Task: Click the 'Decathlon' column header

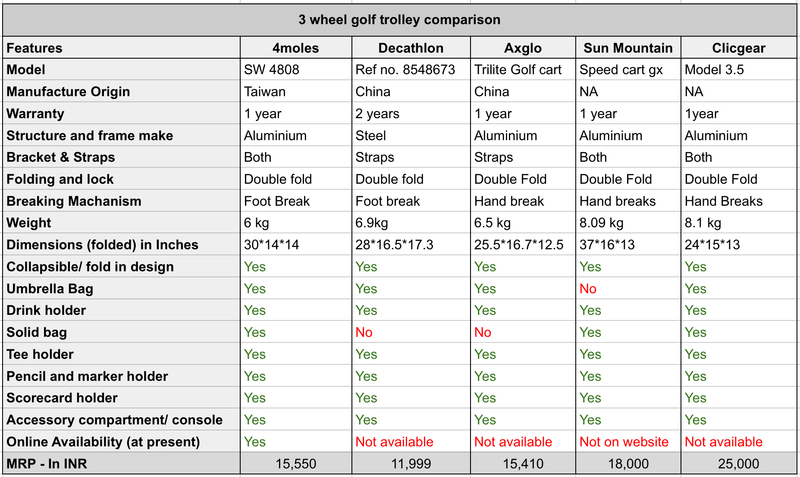Action: click(x=410, y=47)
